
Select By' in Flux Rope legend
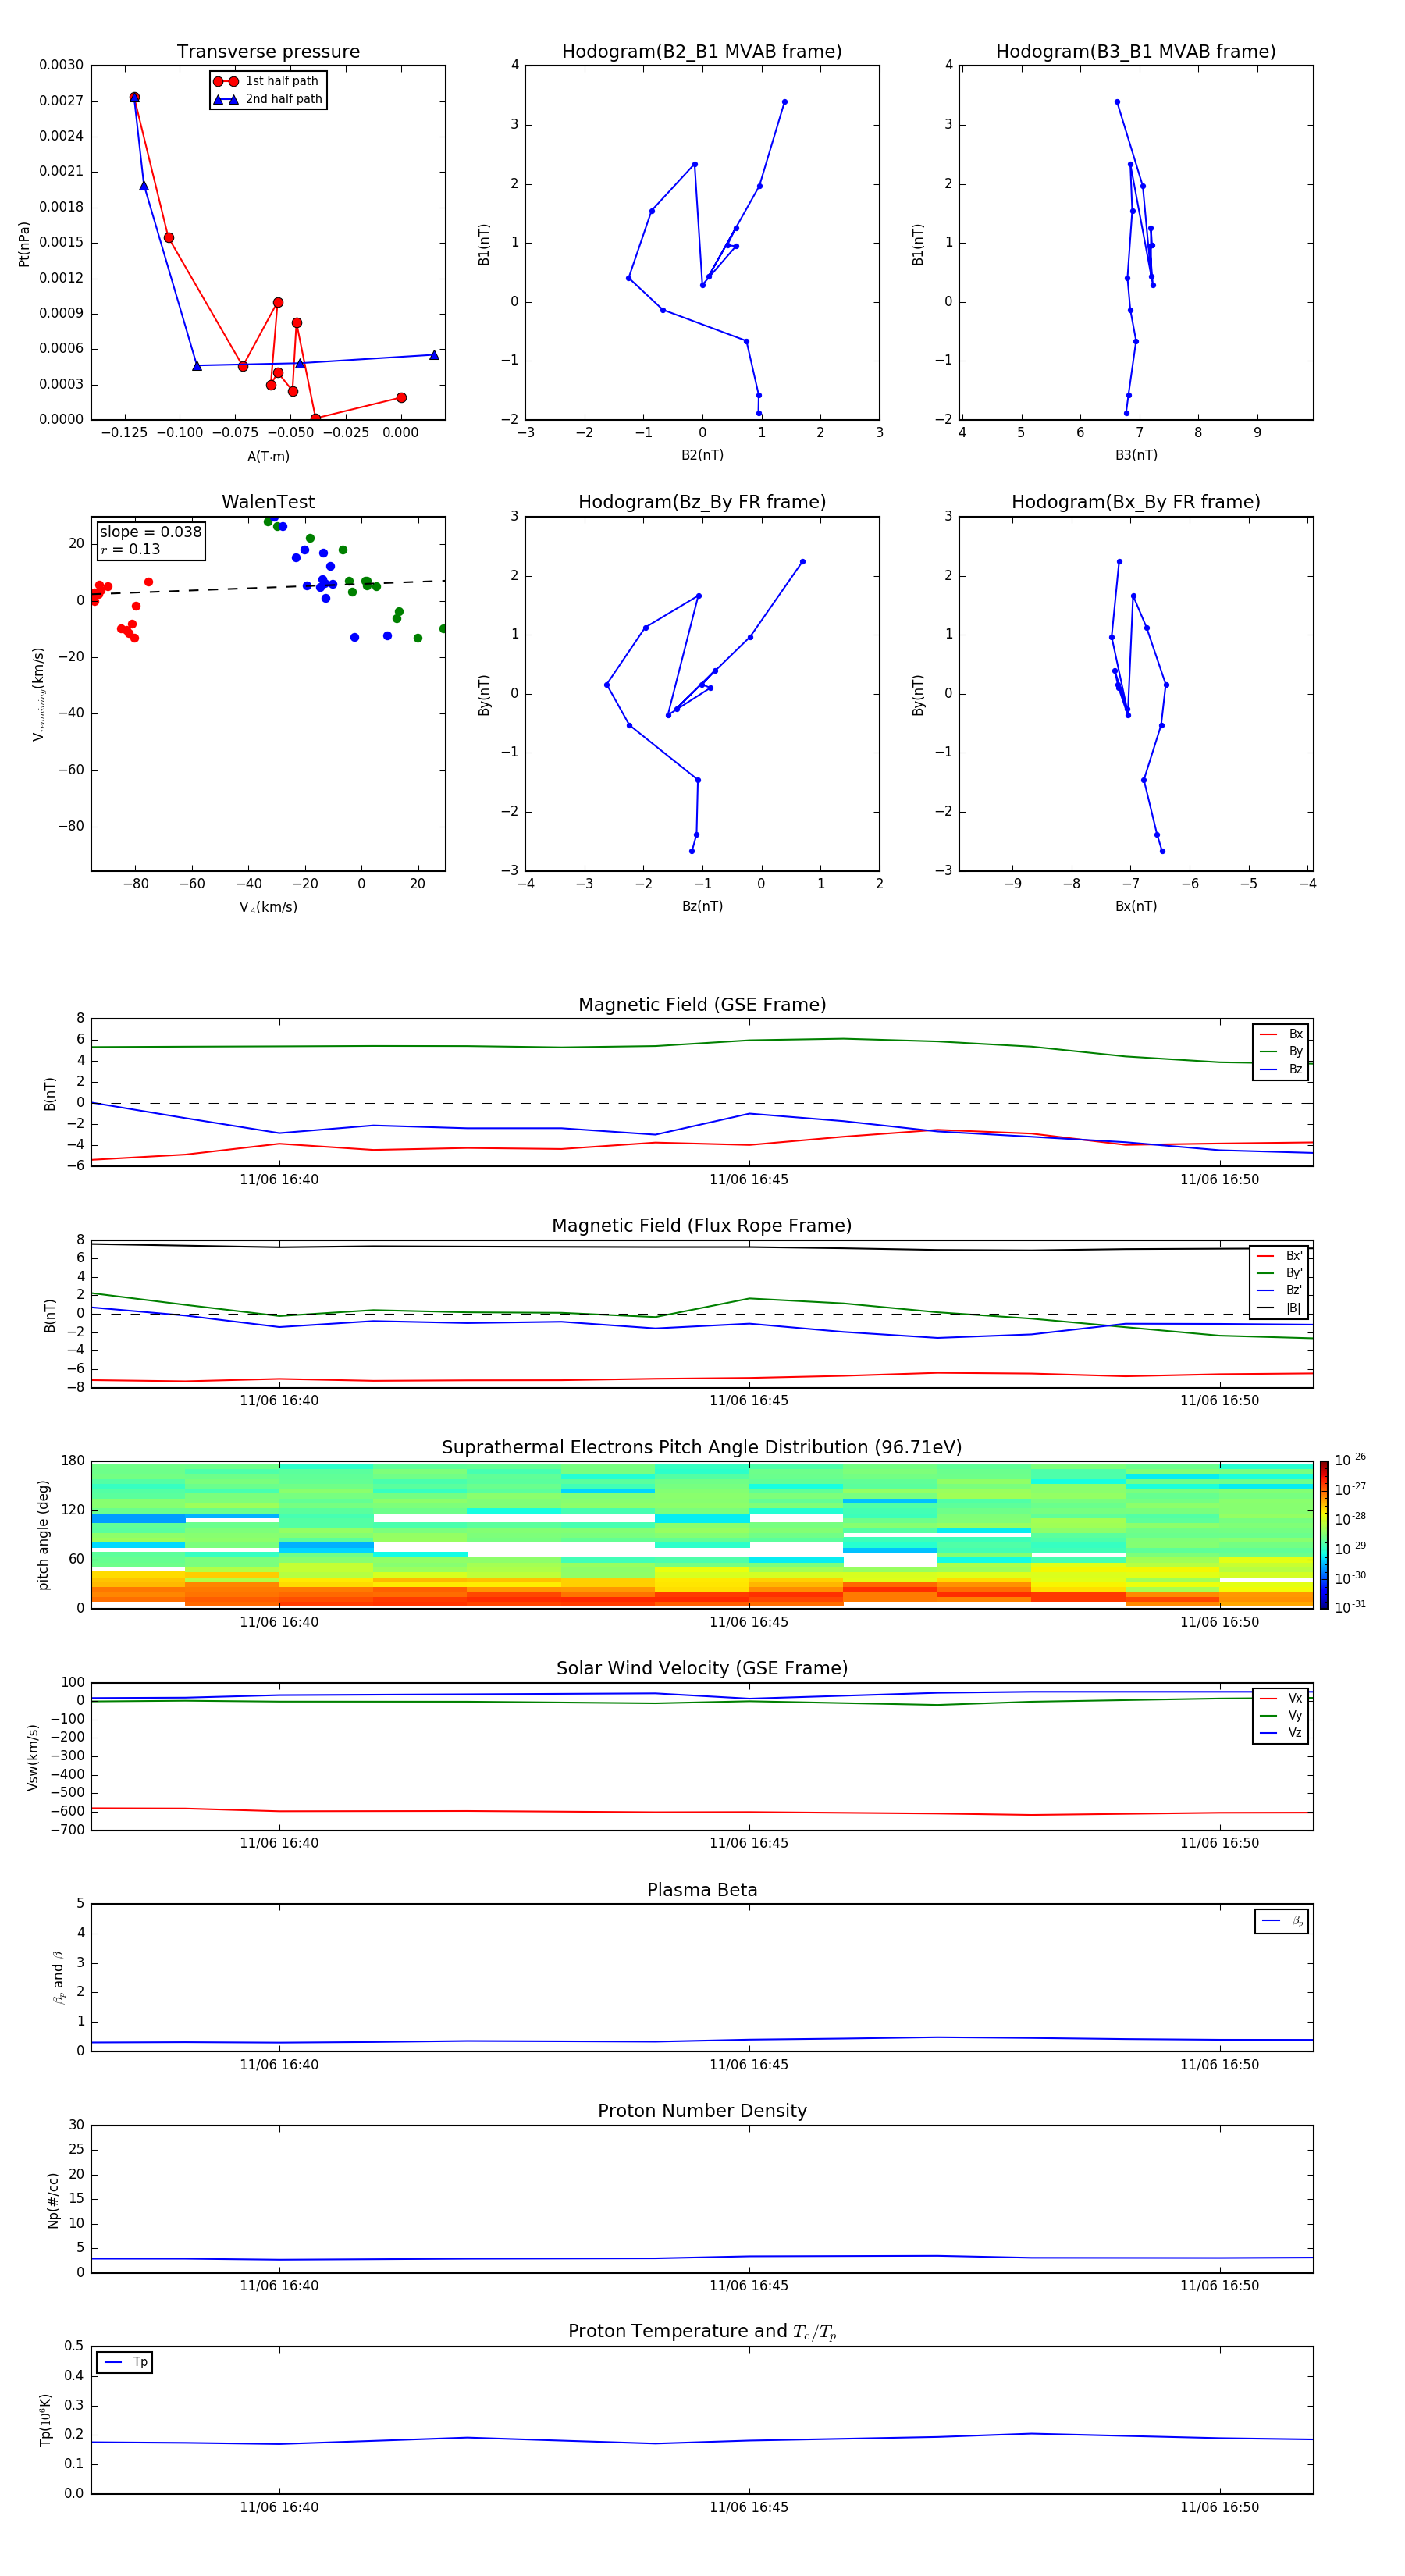pyautogui.click(x=1280, y=1273)
